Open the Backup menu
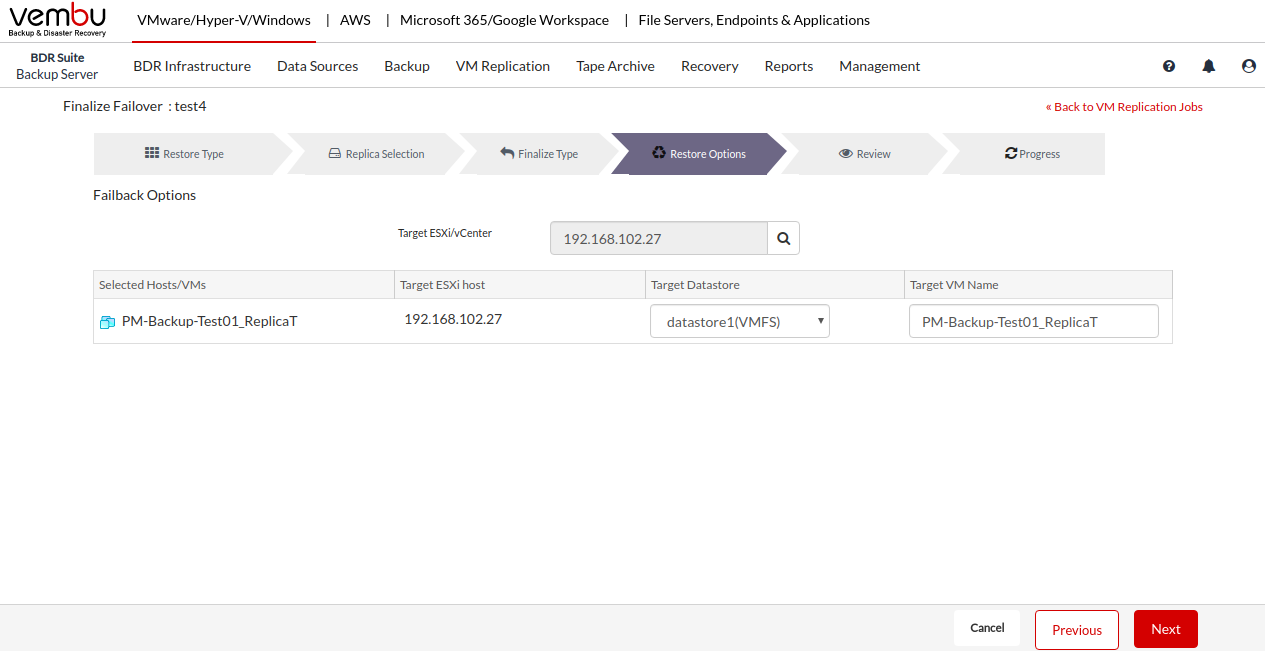This screenshot has height=651, width=1265. [407, 66]
